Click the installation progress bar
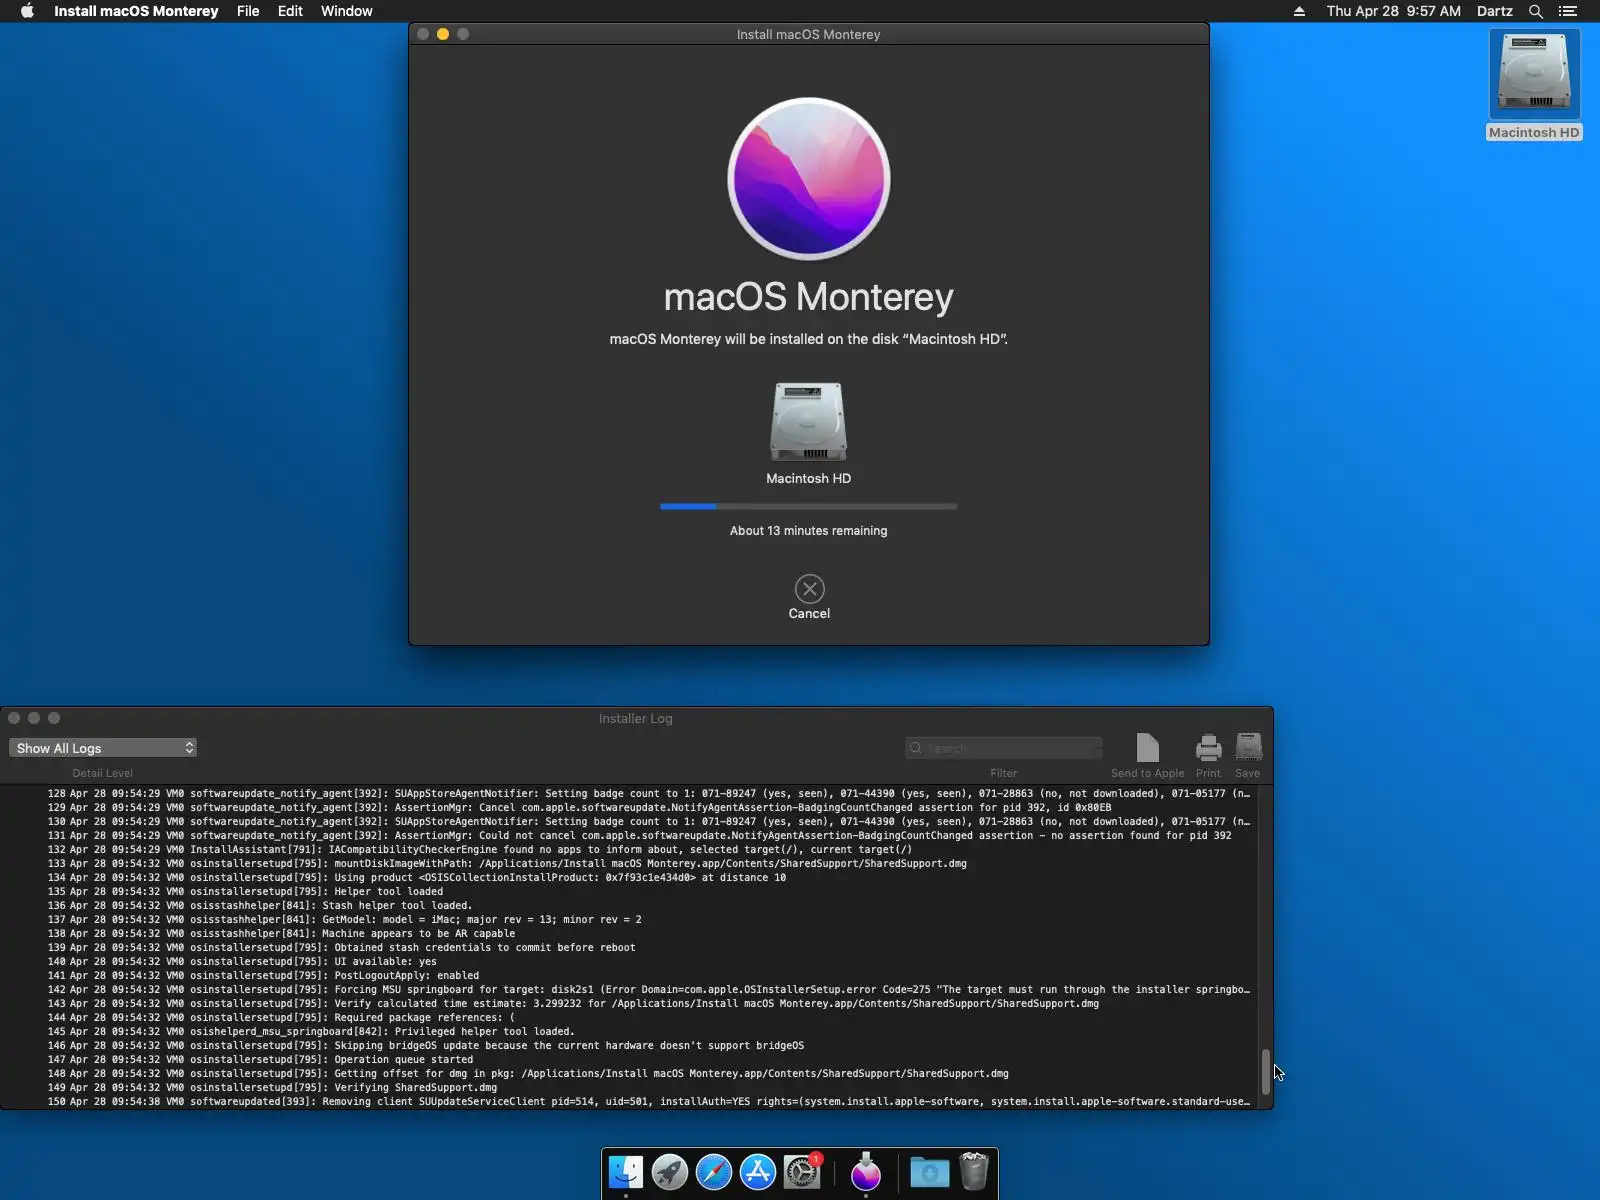The width and height of the screenshot is (1600, 1200). point(808,506)
